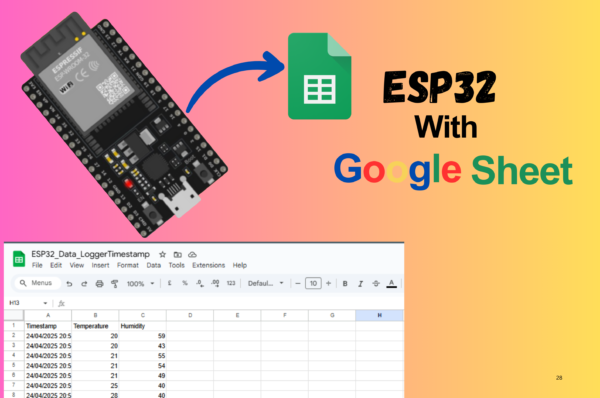Check the cloud save status icon
The height and width of the screenshot is (398, 600).
[192, 254]
